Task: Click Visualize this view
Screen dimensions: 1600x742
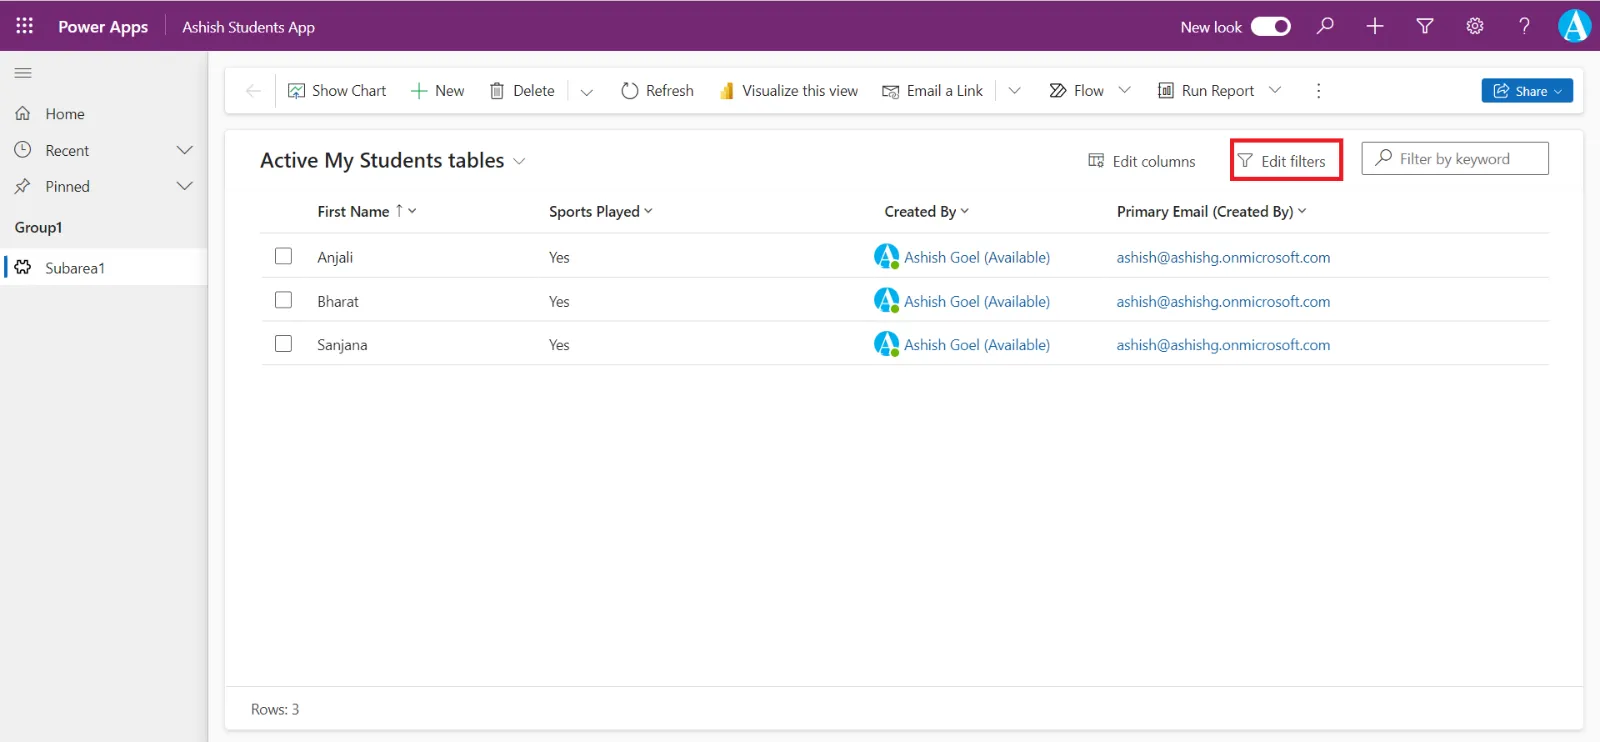Action: pyautogui.click(x=788, y=91)
